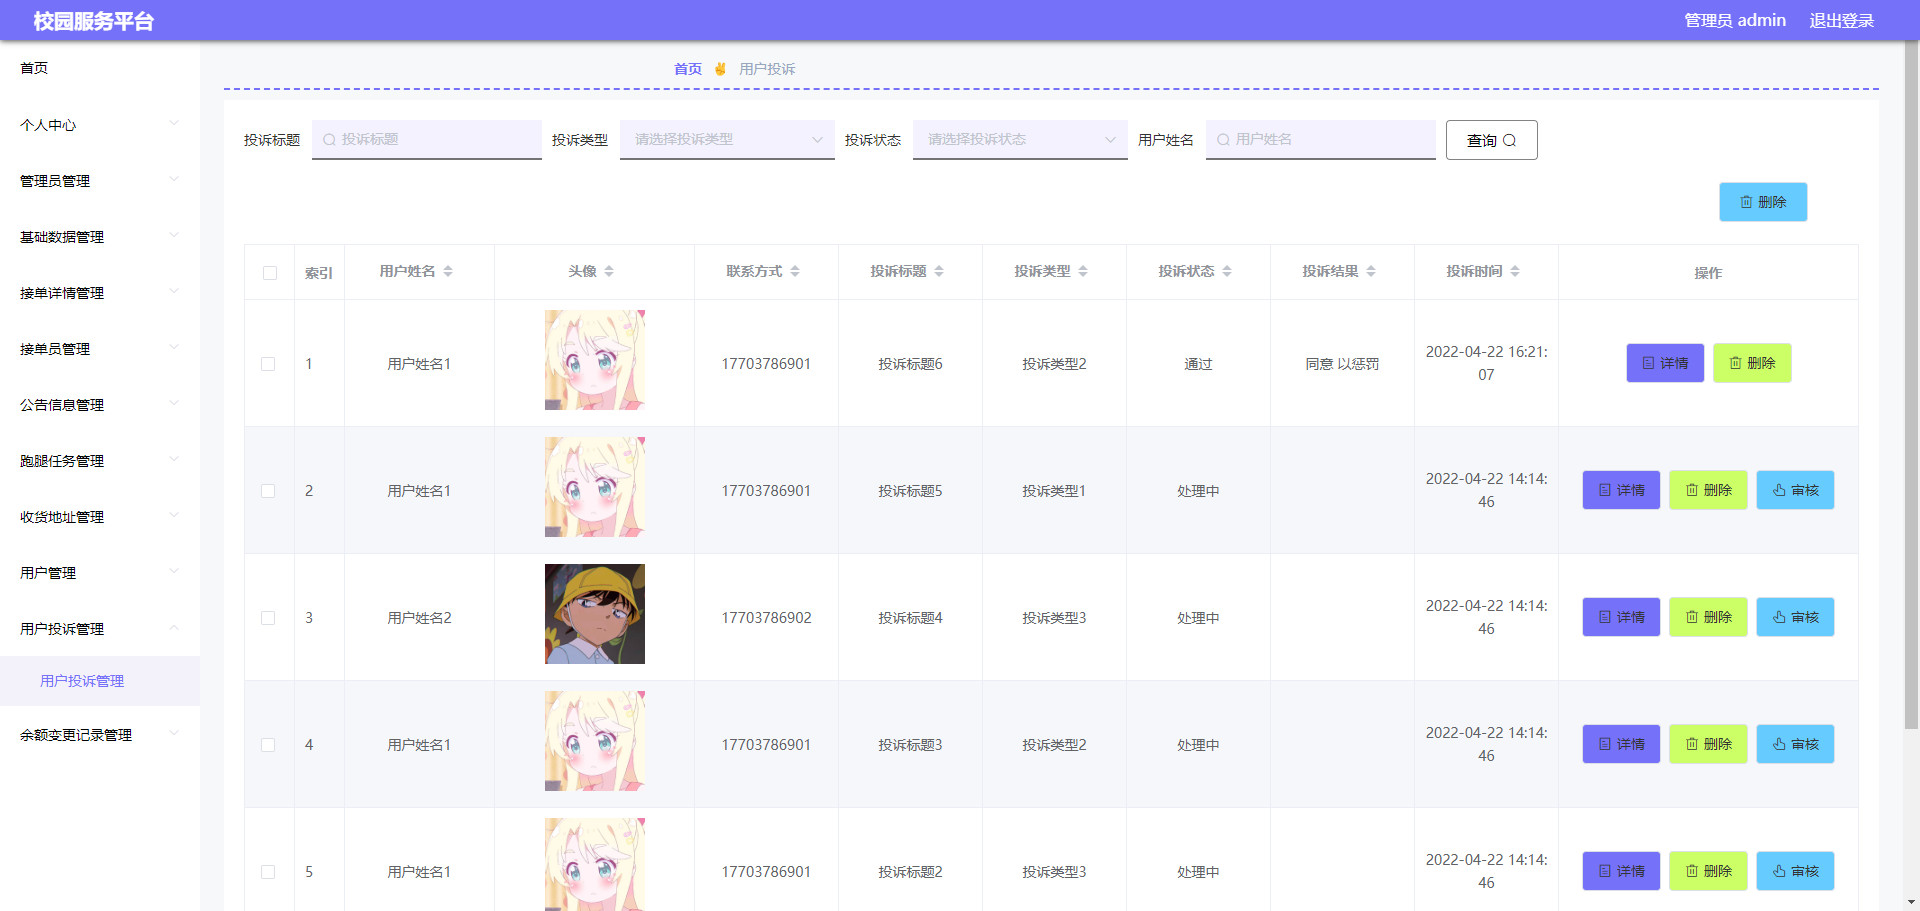
Task: Click the hand emoji icon in breadcrumb
Action: tap(720, 69)
